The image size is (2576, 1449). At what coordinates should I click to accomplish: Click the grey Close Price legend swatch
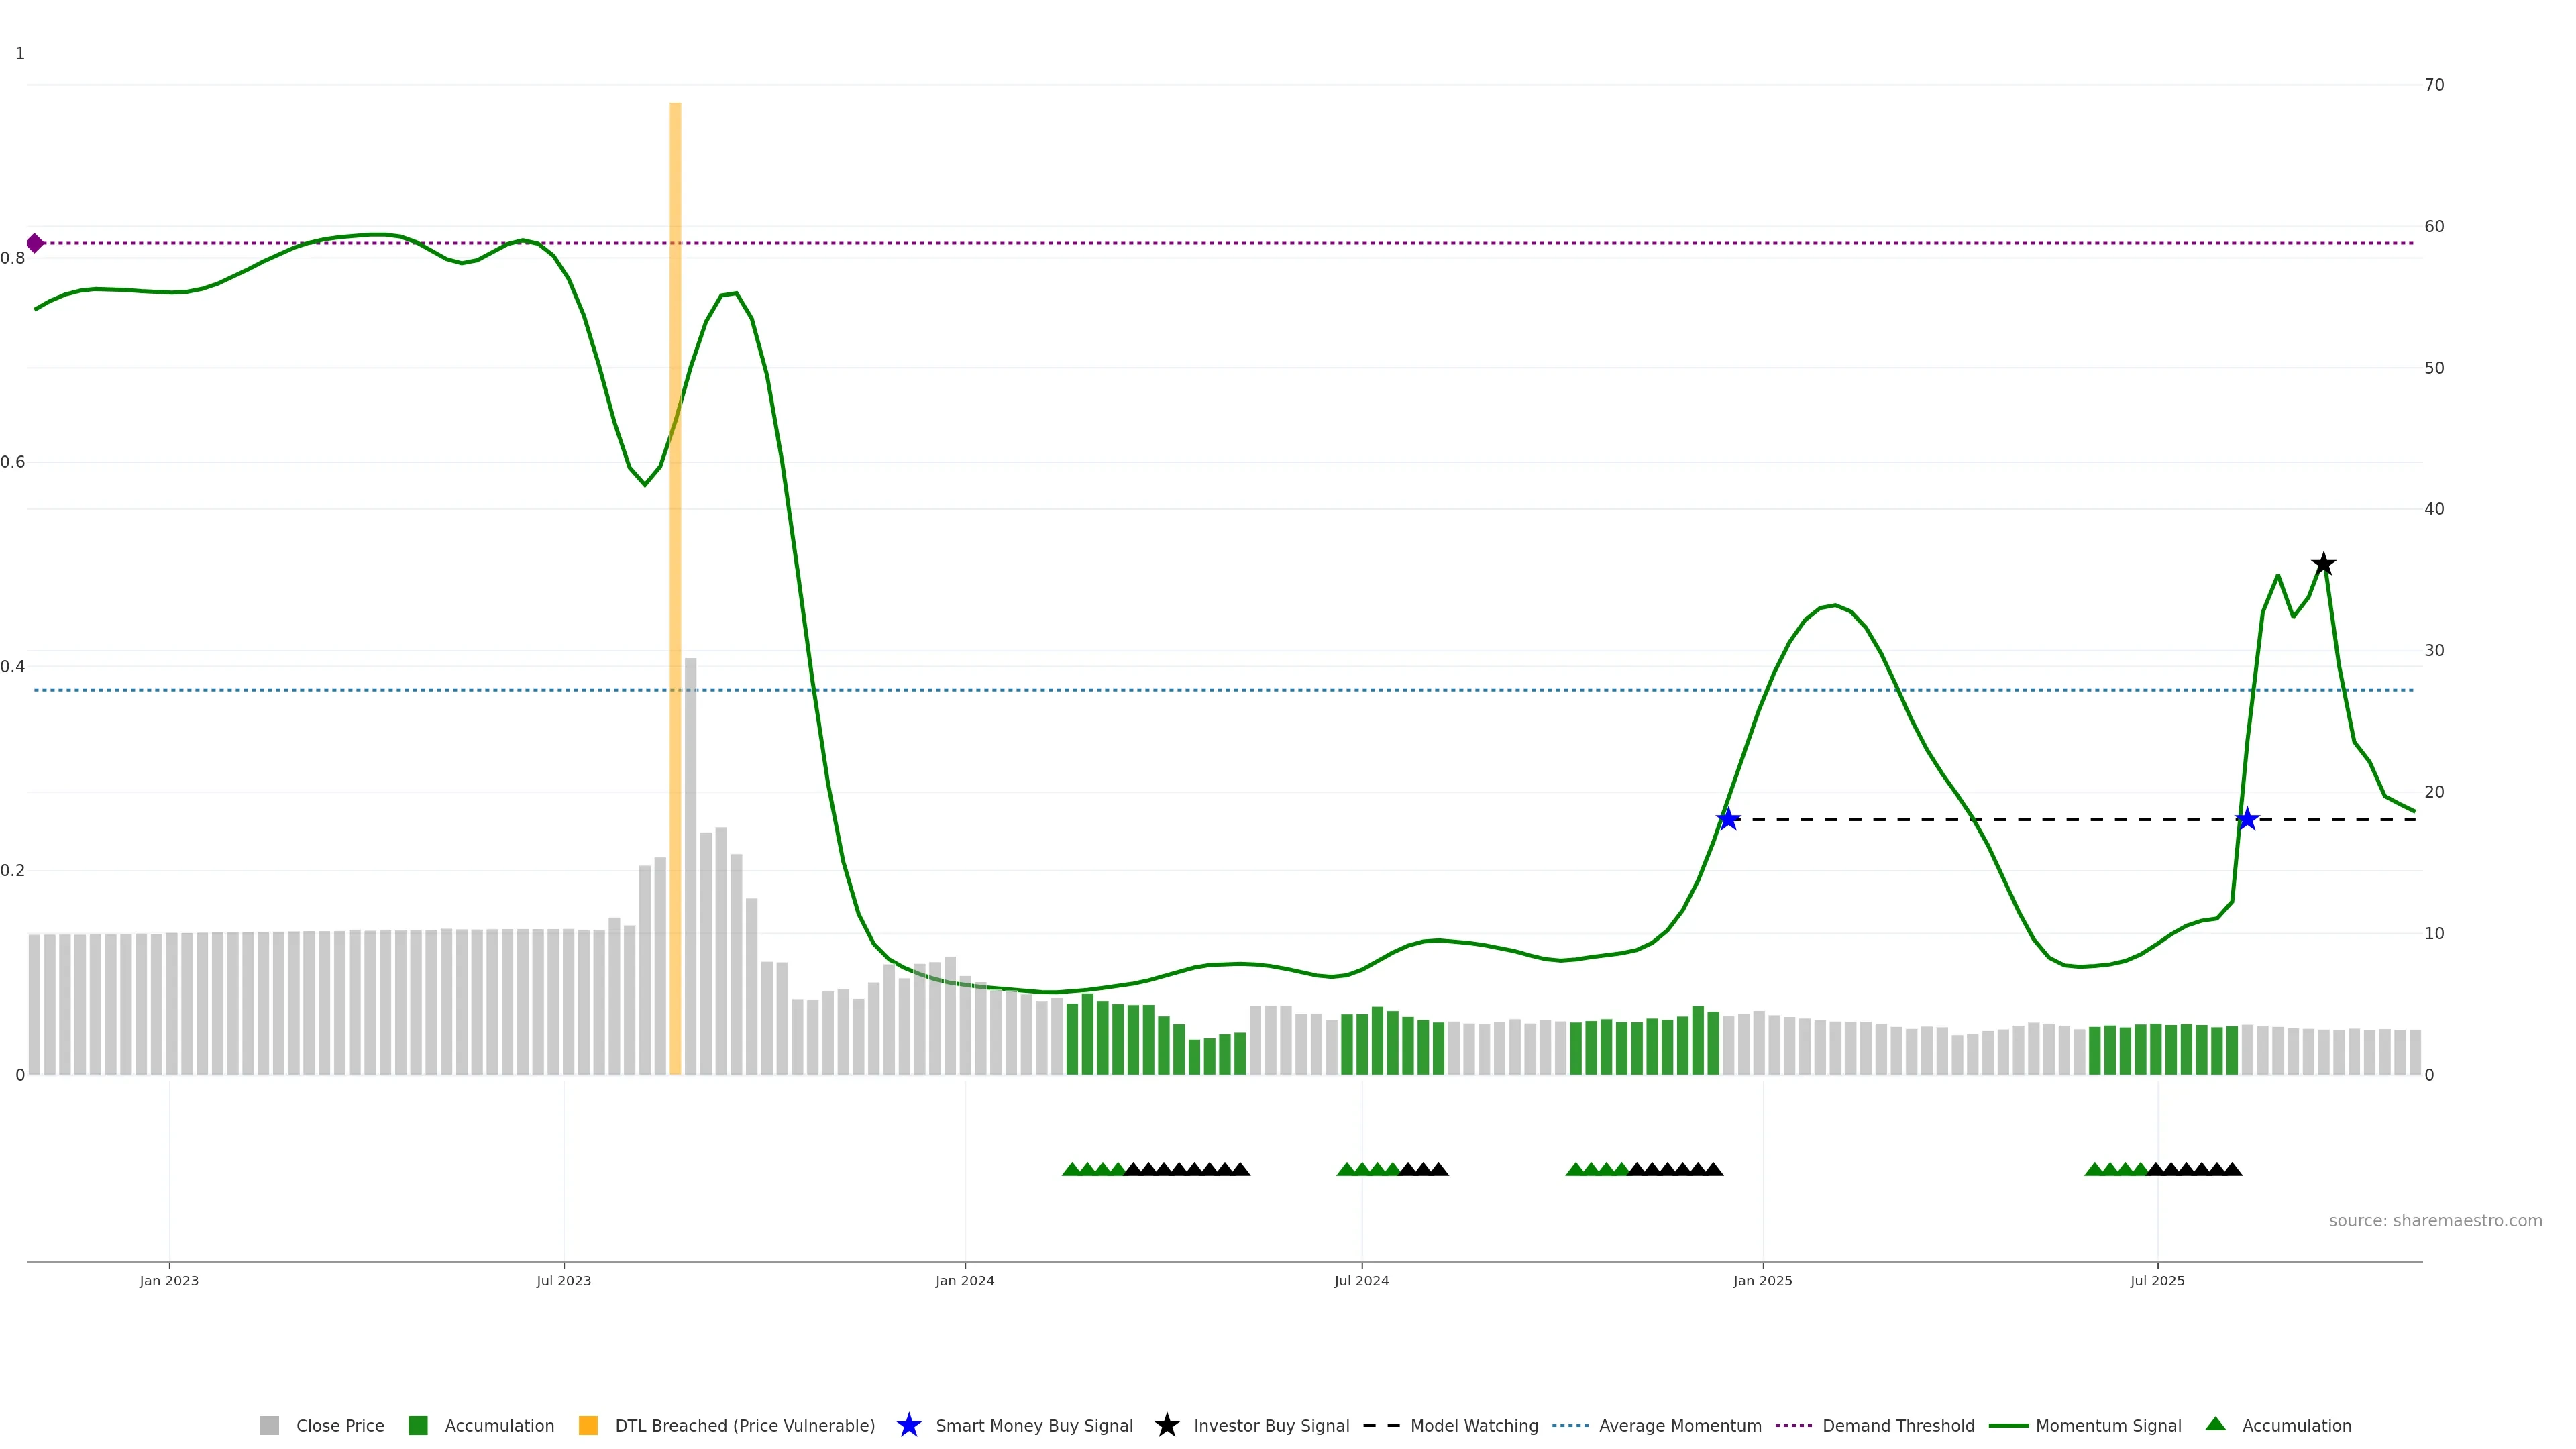[x=269, y=1425]
